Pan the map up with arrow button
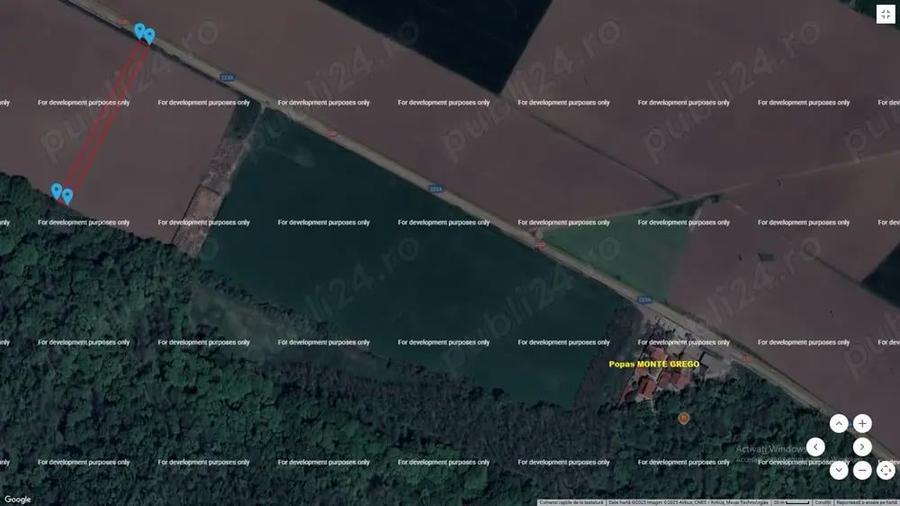 click(839, 424)
